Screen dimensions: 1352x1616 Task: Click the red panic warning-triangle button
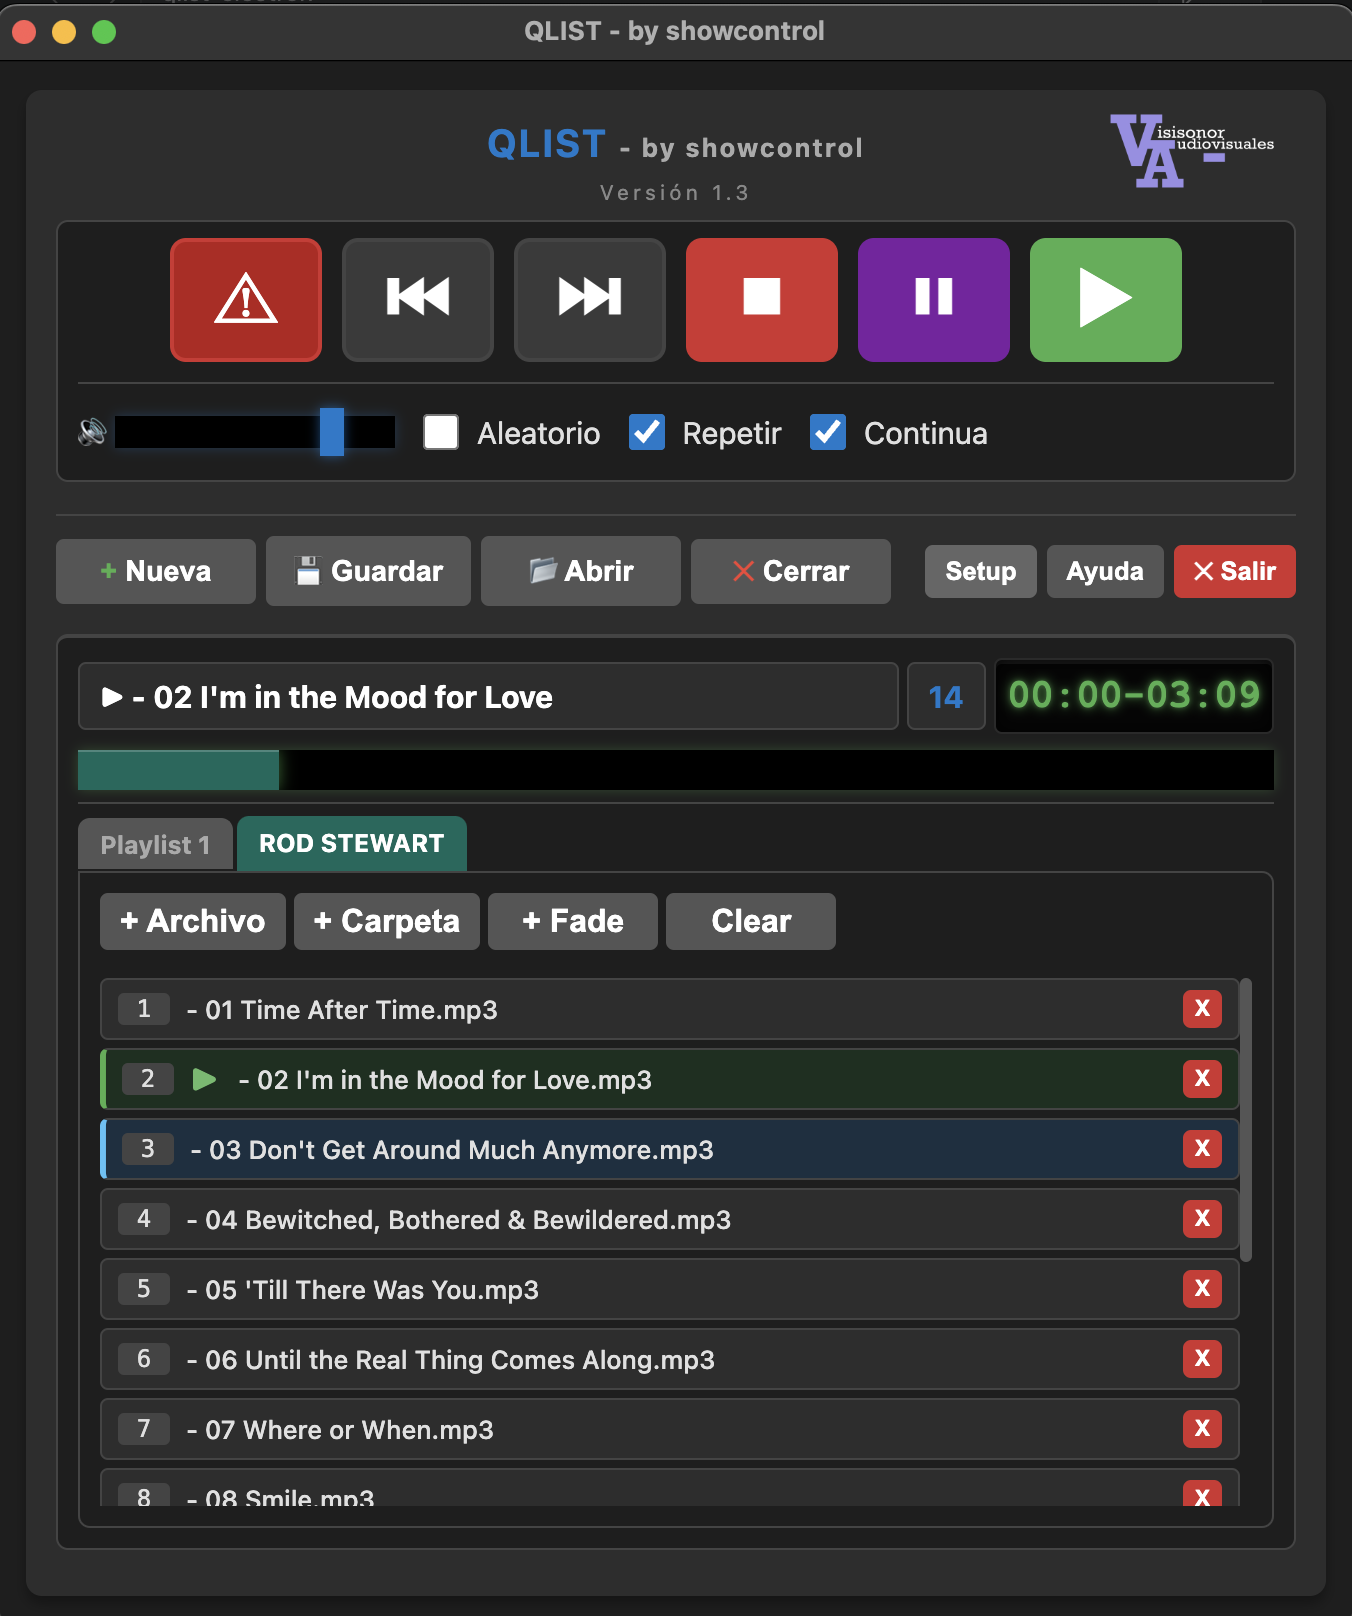[246, 300]
